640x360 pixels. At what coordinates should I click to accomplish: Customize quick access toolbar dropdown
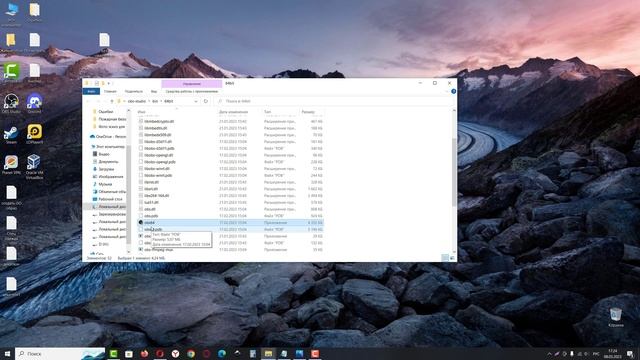tap(109, 83)
